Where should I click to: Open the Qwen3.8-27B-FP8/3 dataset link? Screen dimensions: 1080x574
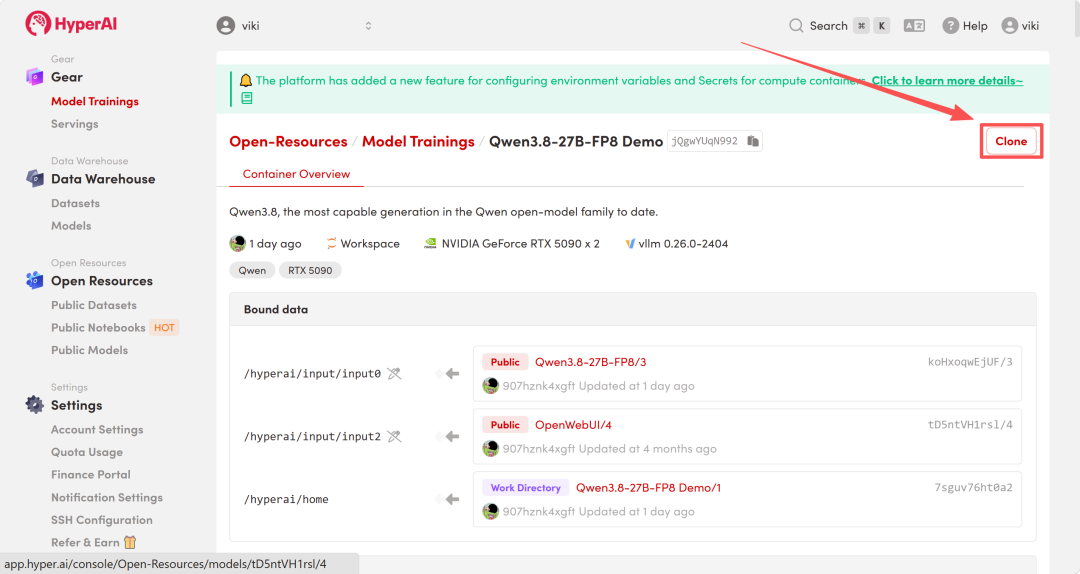(590, 362)
